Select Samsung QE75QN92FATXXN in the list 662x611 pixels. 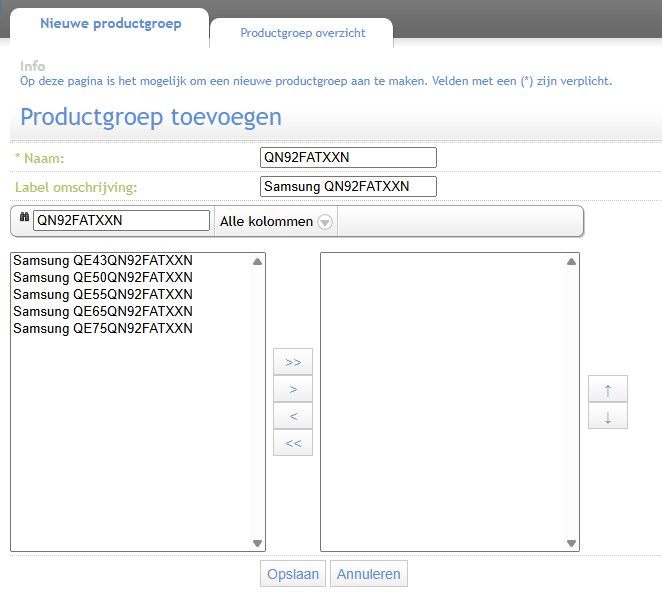[x=103, y=329]
